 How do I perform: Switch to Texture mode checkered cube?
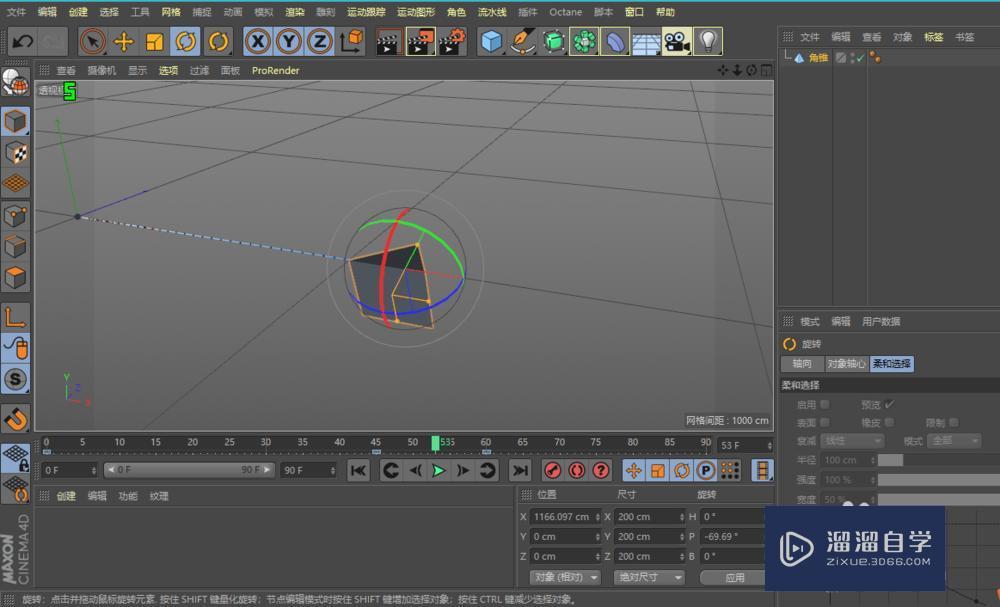pos(15,152)
